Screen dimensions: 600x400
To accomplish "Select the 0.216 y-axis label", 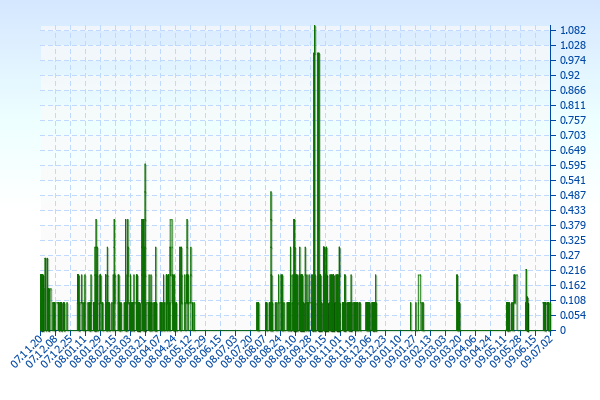I will coord(573,270).
